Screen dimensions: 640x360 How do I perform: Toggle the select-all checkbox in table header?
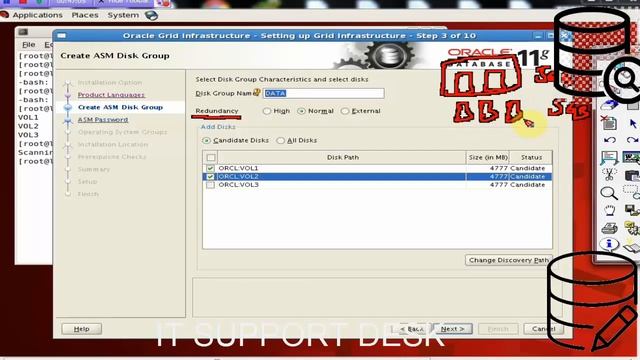pyautogui.click(x=211, y=158)
